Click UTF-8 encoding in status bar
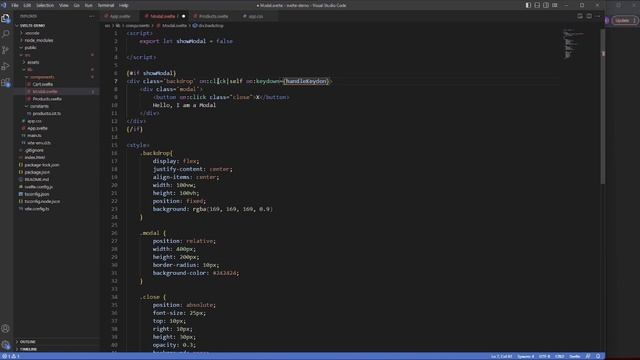 pos(544,356)
